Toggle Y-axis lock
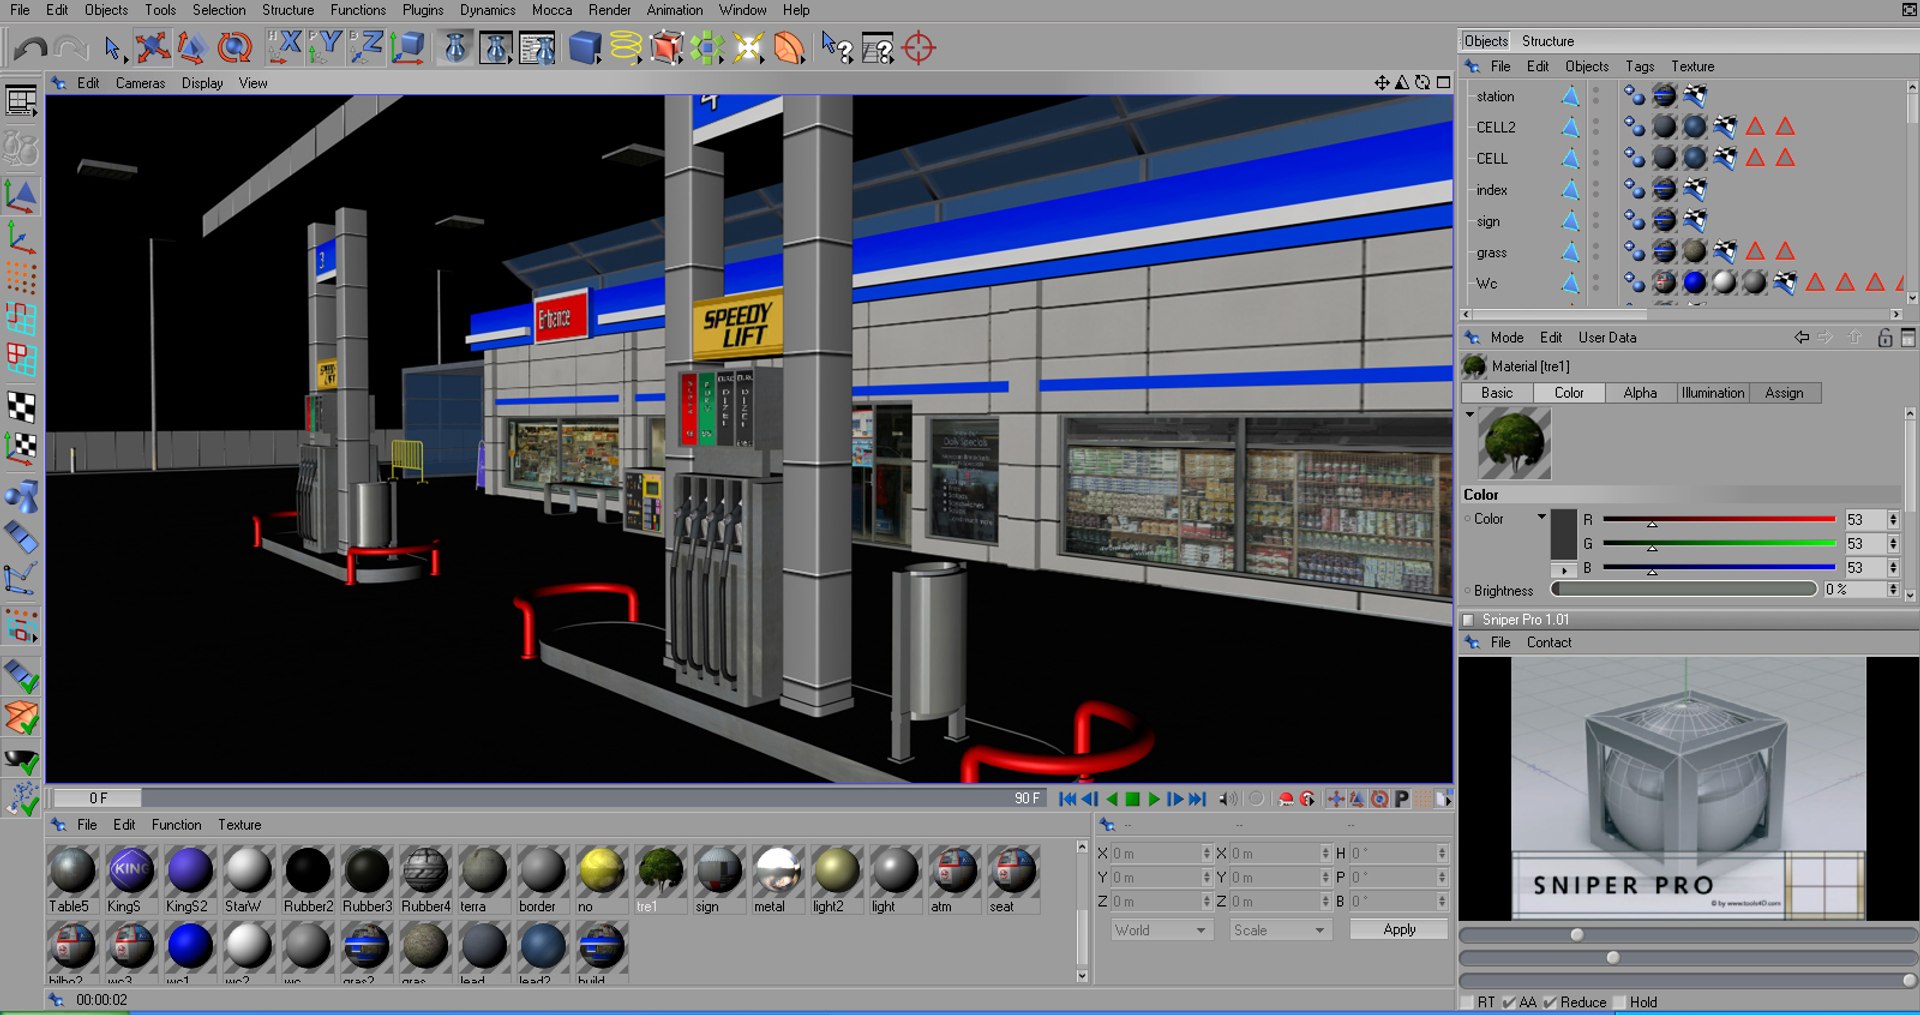This screenshot has height=1015, width=1920. 325,47
